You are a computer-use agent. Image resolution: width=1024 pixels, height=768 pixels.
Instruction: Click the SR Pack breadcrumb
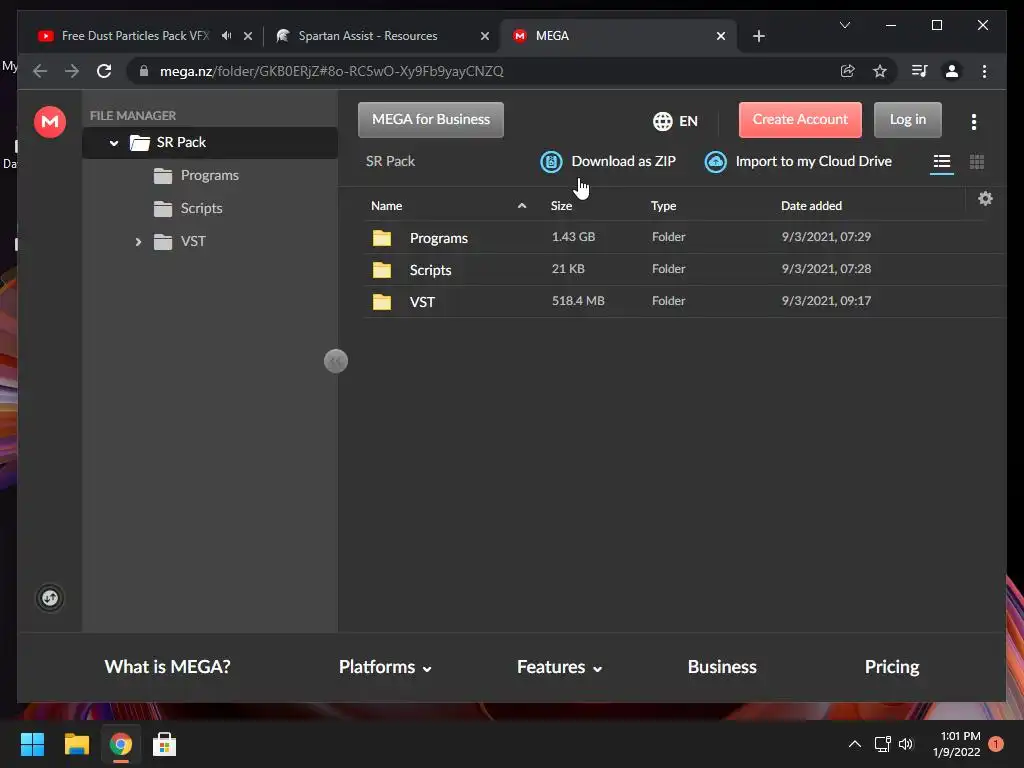390,161
